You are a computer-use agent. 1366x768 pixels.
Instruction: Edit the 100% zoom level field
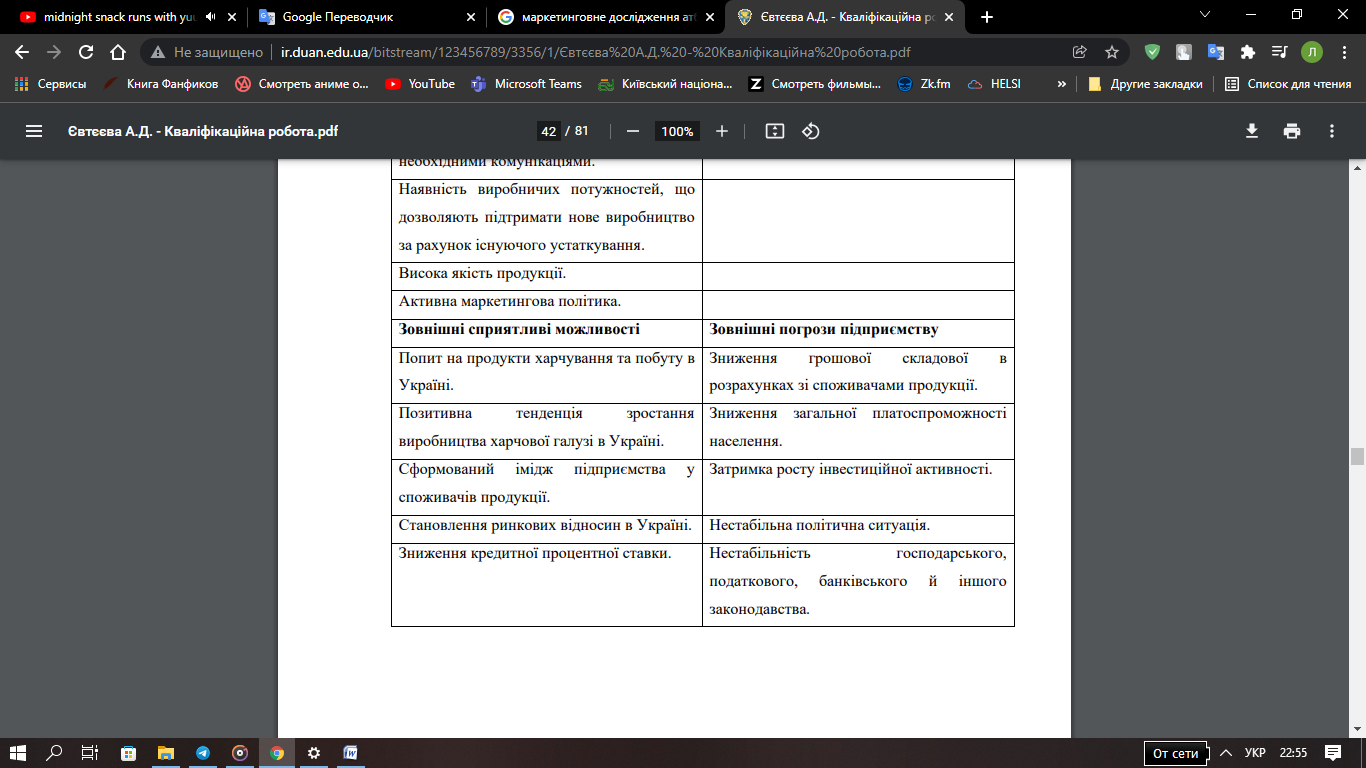tap(677, 131)
